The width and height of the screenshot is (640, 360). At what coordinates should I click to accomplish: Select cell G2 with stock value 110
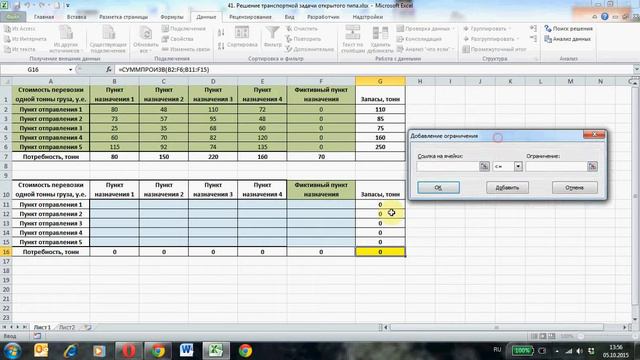380,109
